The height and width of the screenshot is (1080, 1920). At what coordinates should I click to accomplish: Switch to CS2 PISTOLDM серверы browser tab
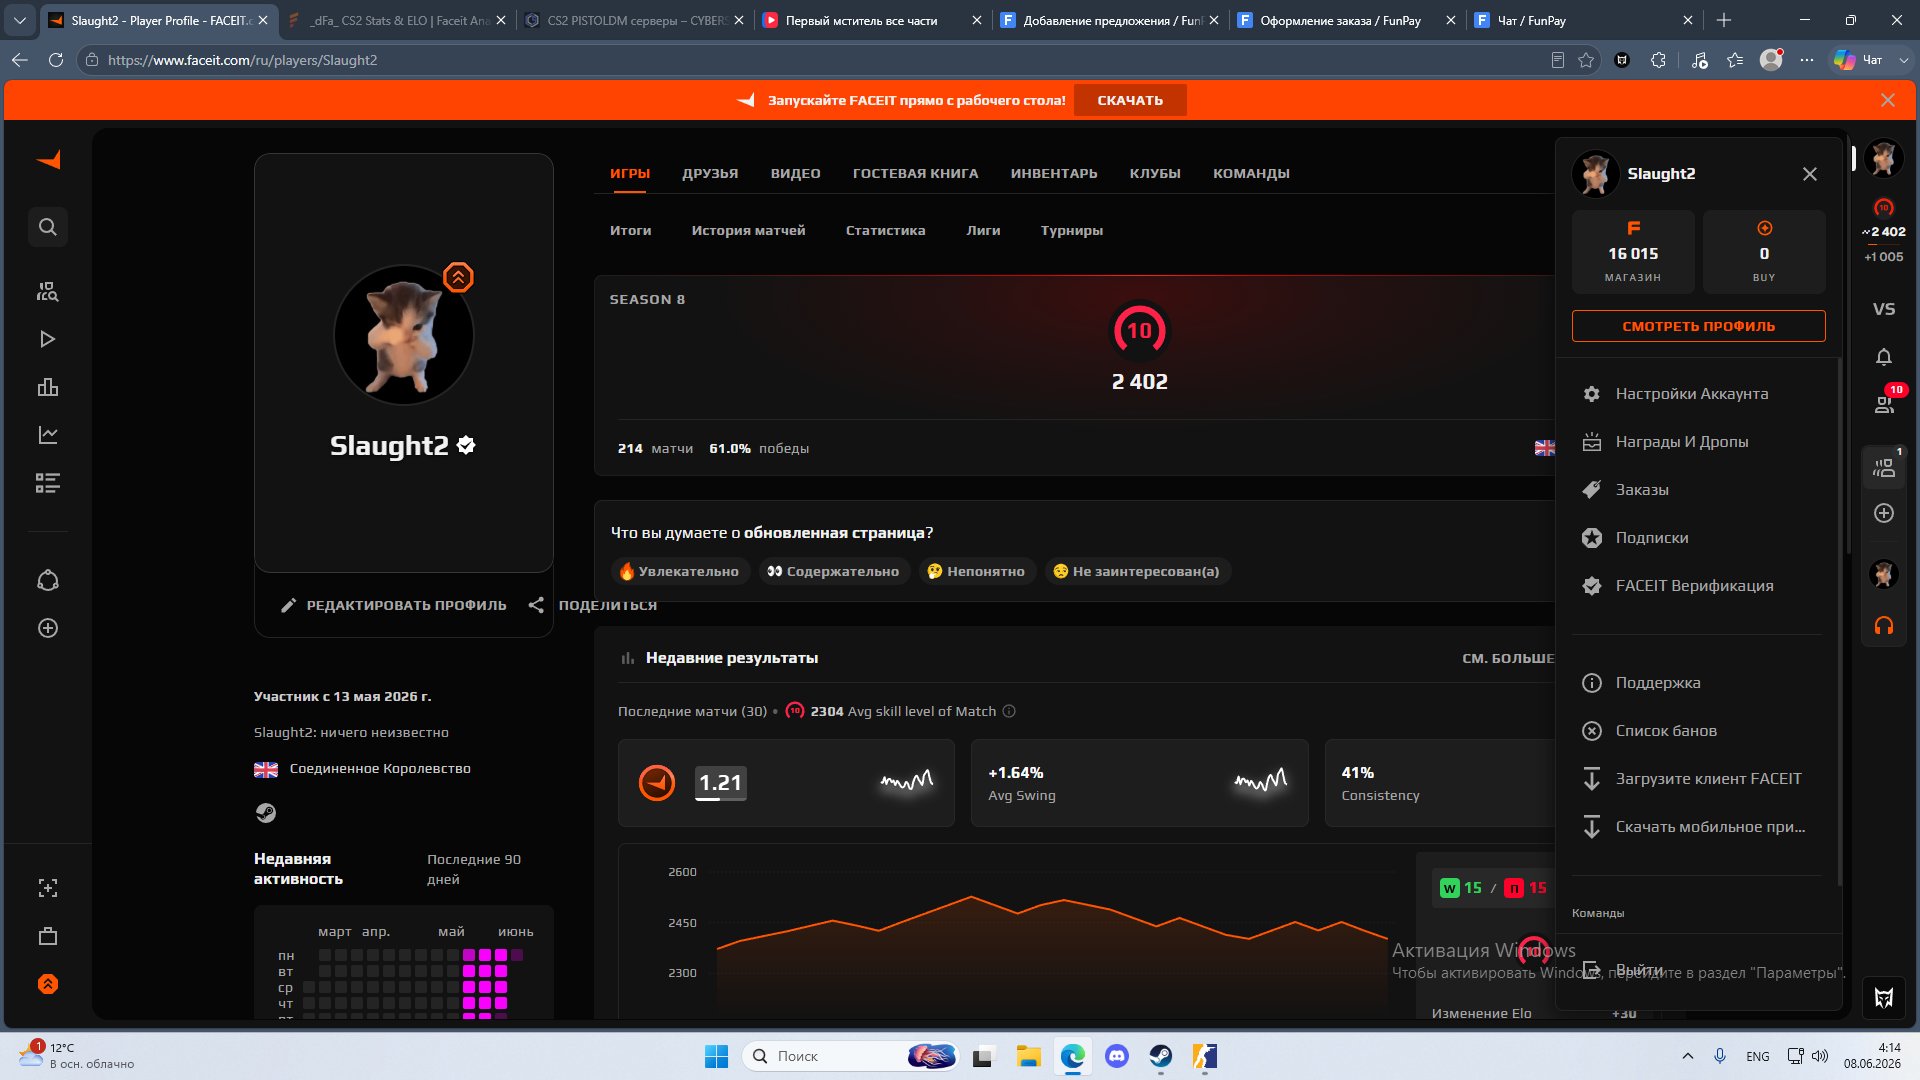tap(636, 20)
